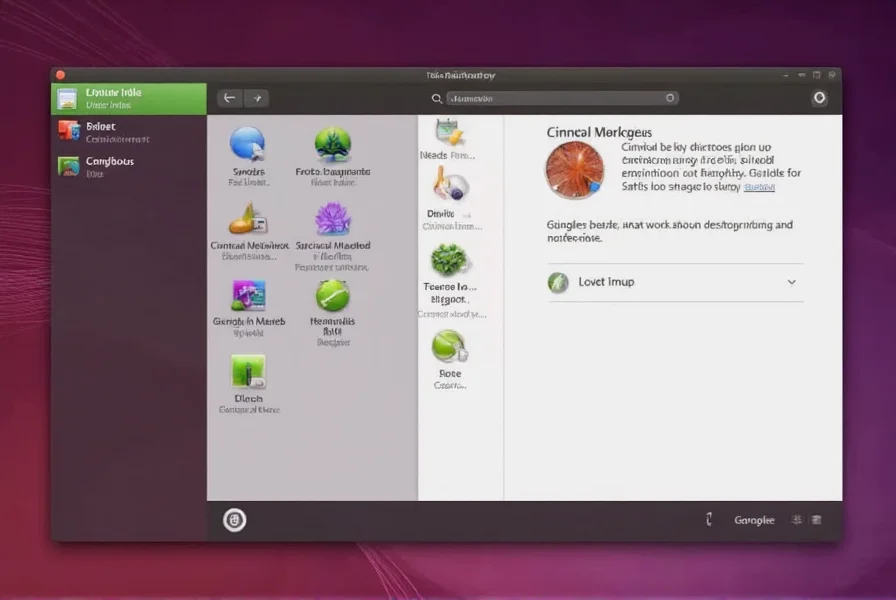Launch the green Dlech app icon
Image resolution: width=896 pixels, height=600 pixels.
click(248, 371)
